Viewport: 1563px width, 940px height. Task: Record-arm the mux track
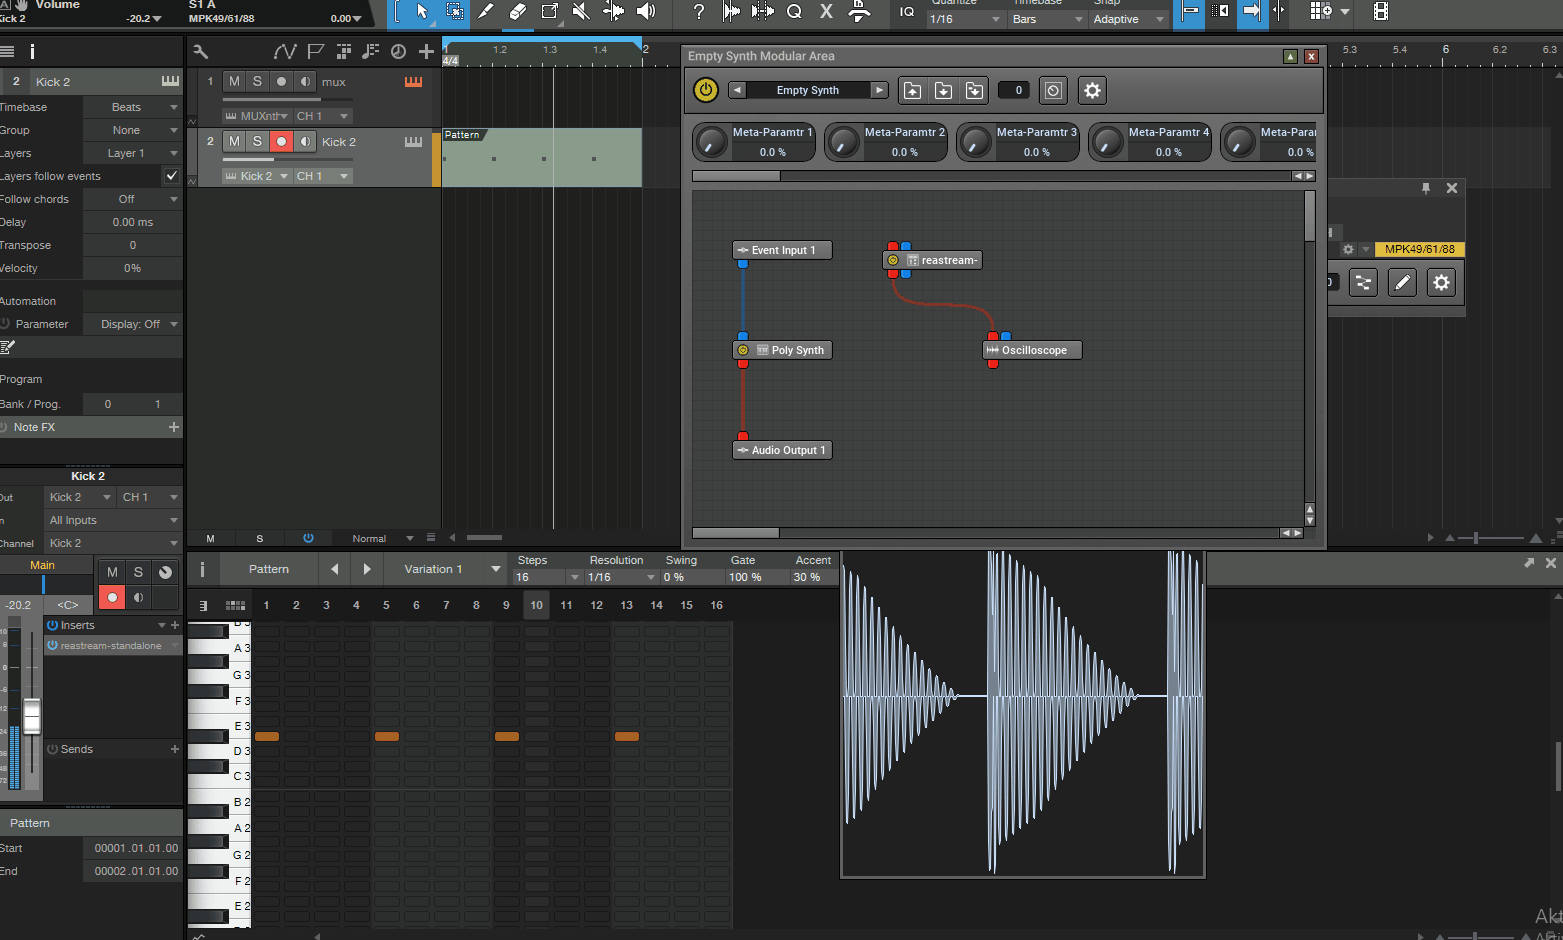click(281, 81)
